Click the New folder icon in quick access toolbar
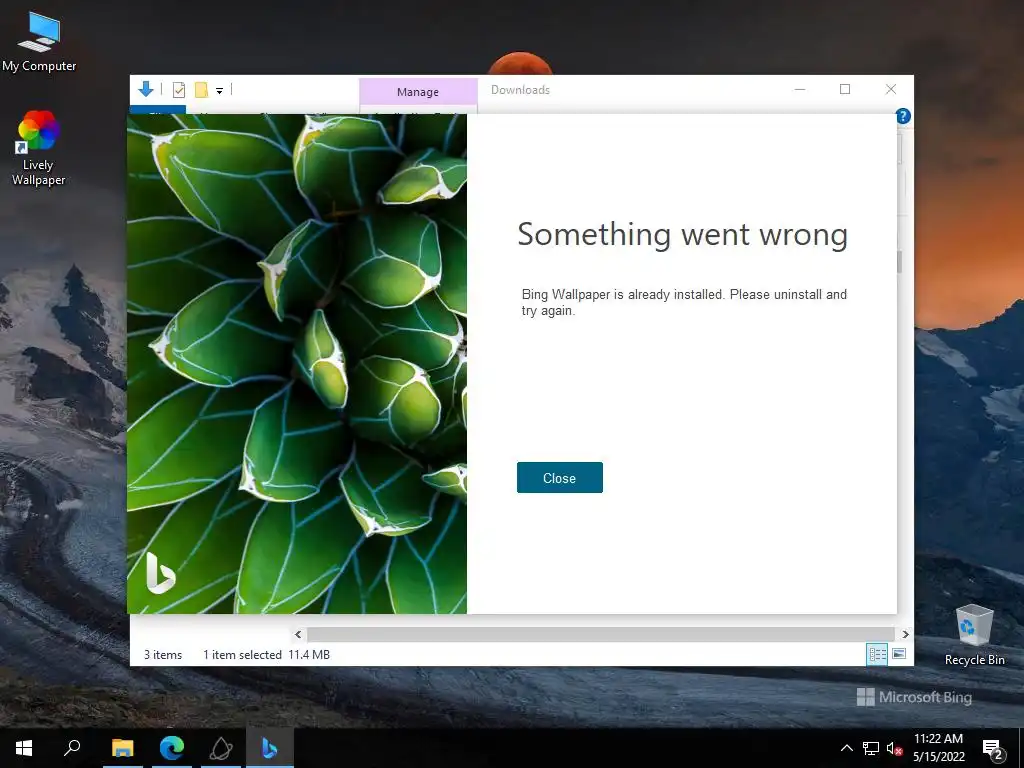The height and width of the screenshot is (768, 1024). (201, 90)
